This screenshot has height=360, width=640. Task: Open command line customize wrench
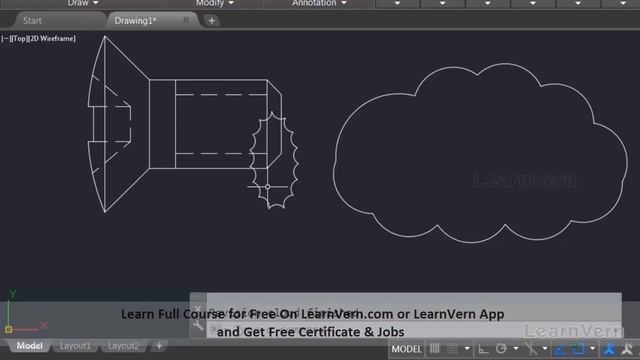click(x=198, y=325)
